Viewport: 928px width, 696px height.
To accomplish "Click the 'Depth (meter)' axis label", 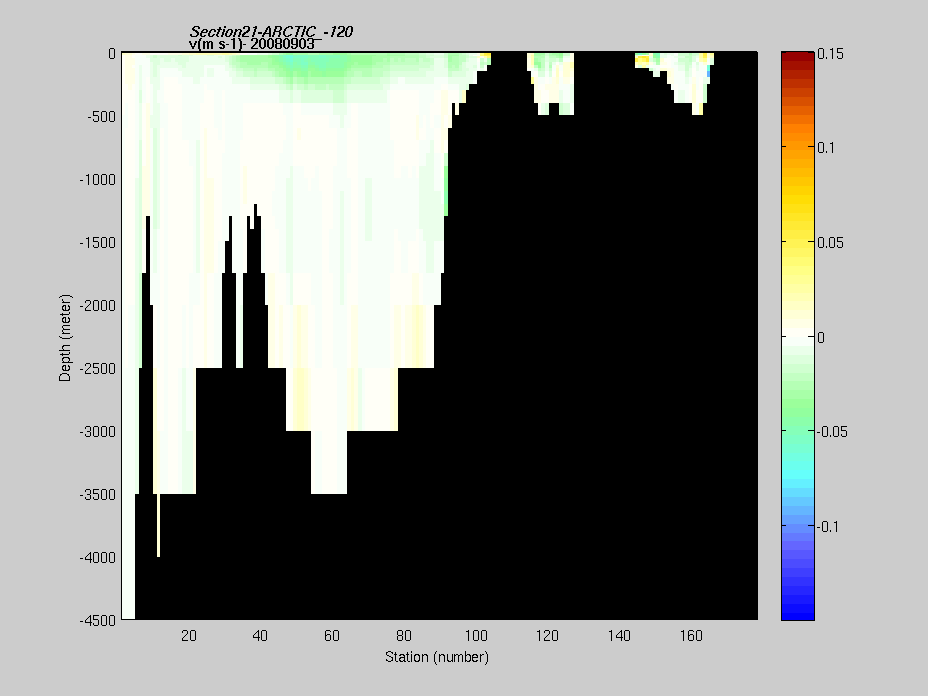I will (65, 337).
